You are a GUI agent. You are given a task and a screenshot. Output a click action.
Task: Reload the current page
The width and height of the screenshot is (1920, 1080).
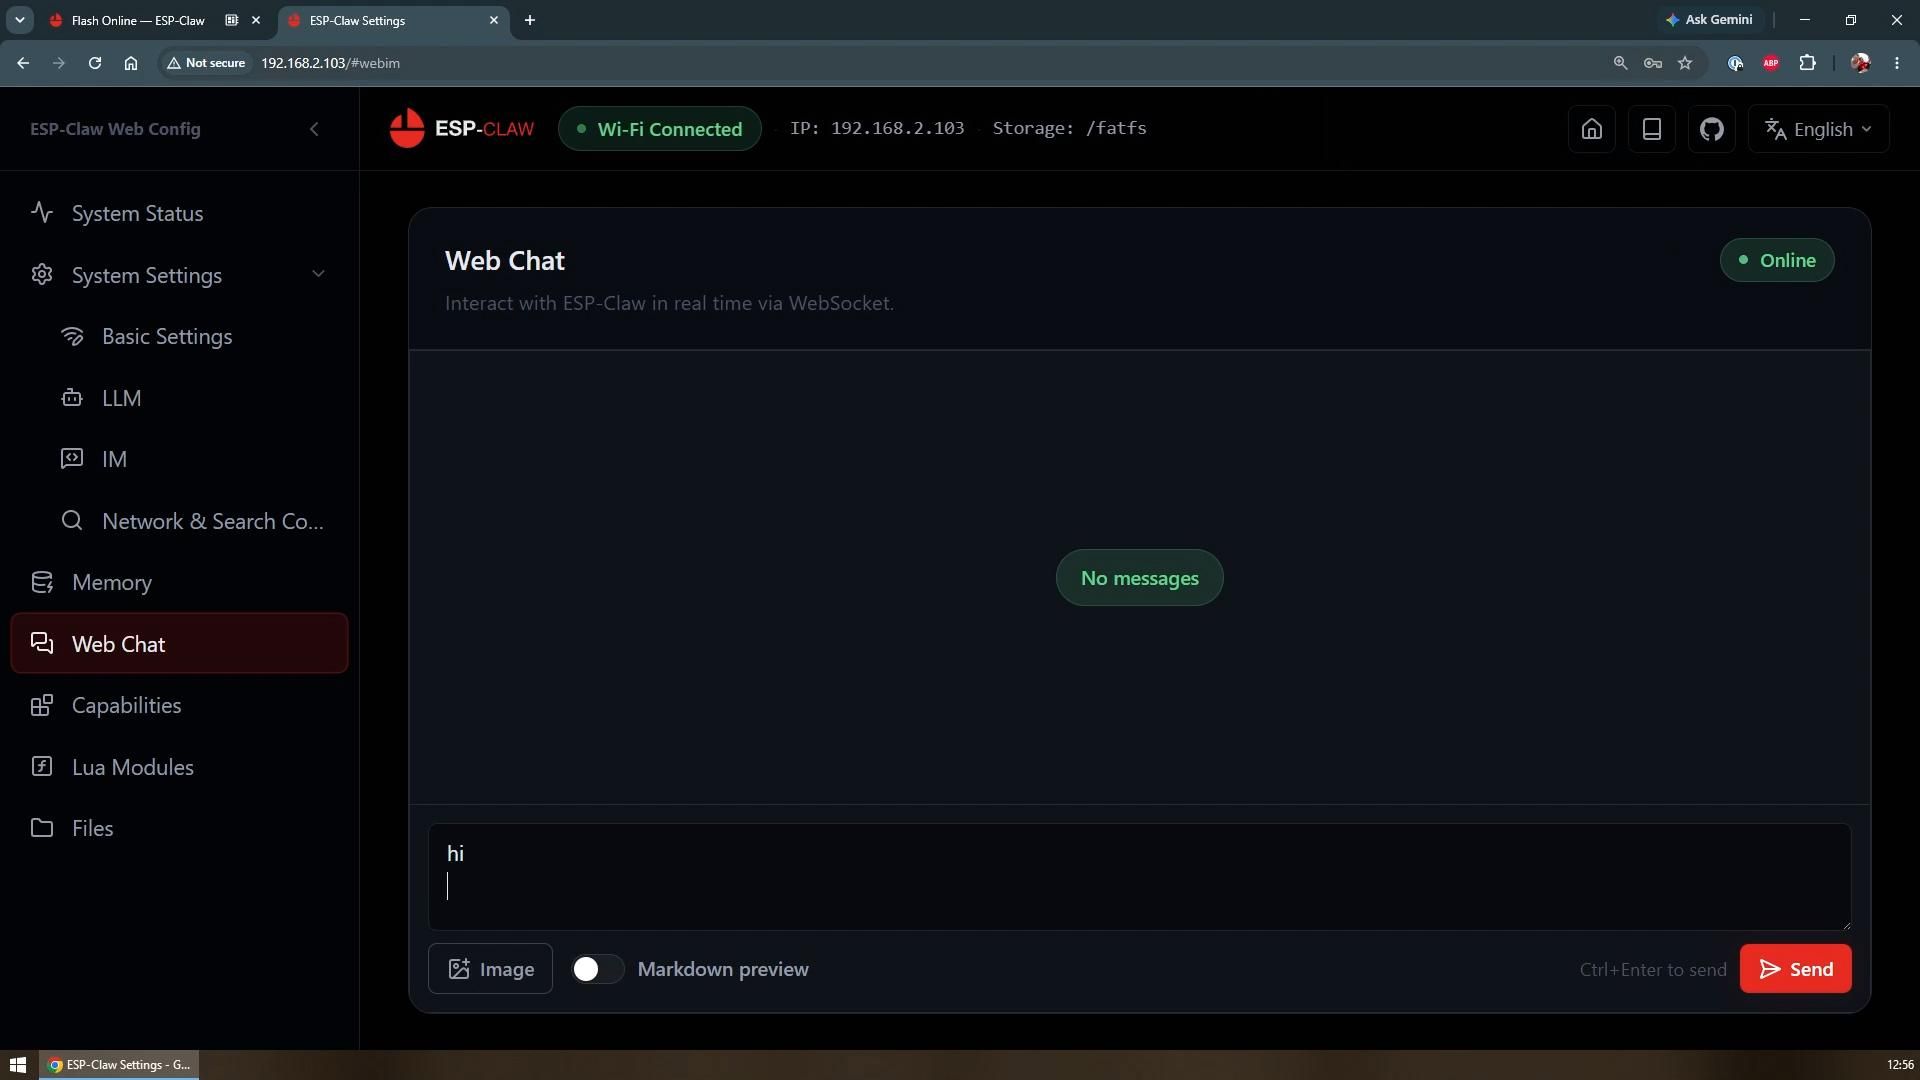(x=95, y=63)
